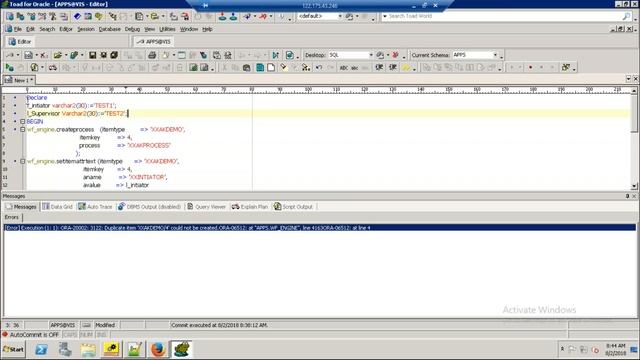Image resolution: width=640 pixels, height=360 pixels.
Task: Switch to the Query Viewer tab
Action: (x=206, y=207)
